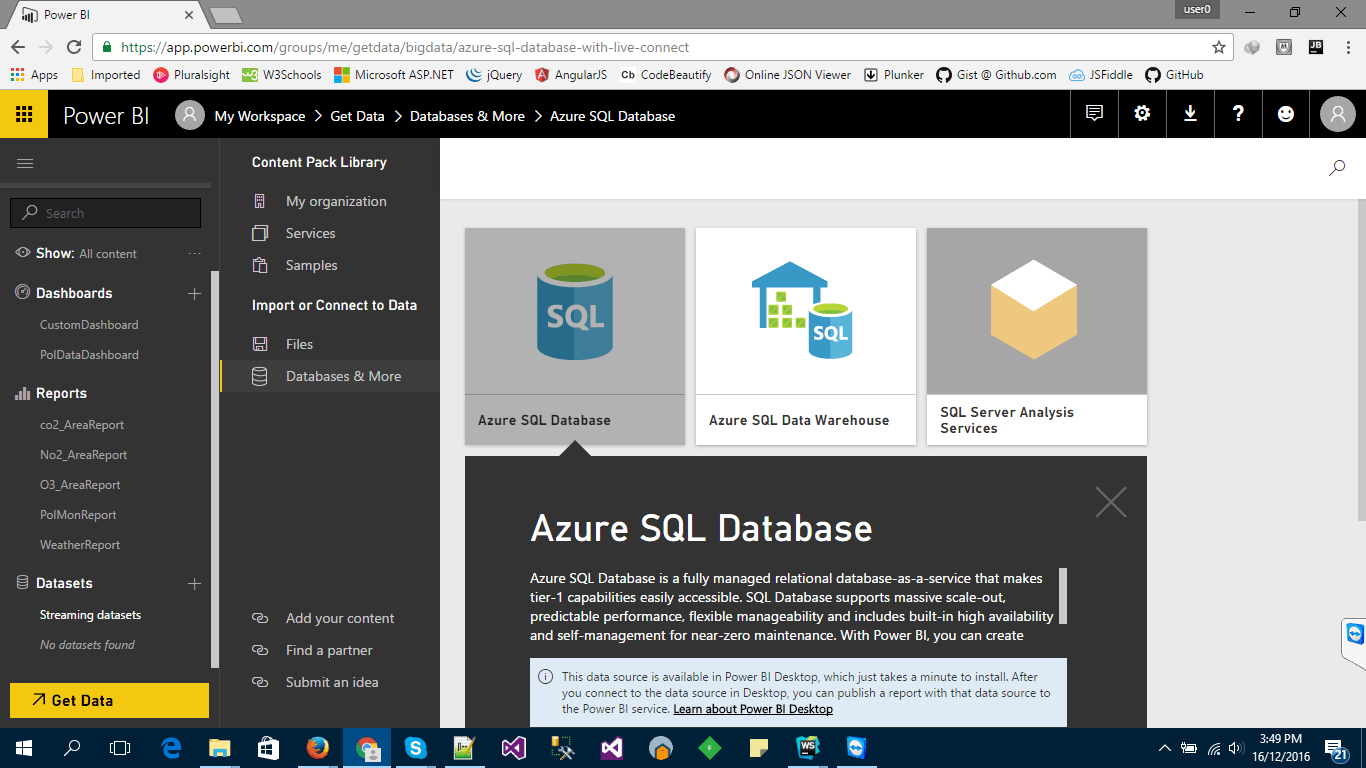Go to My Workspace breadcrumb

coord(260,116)
